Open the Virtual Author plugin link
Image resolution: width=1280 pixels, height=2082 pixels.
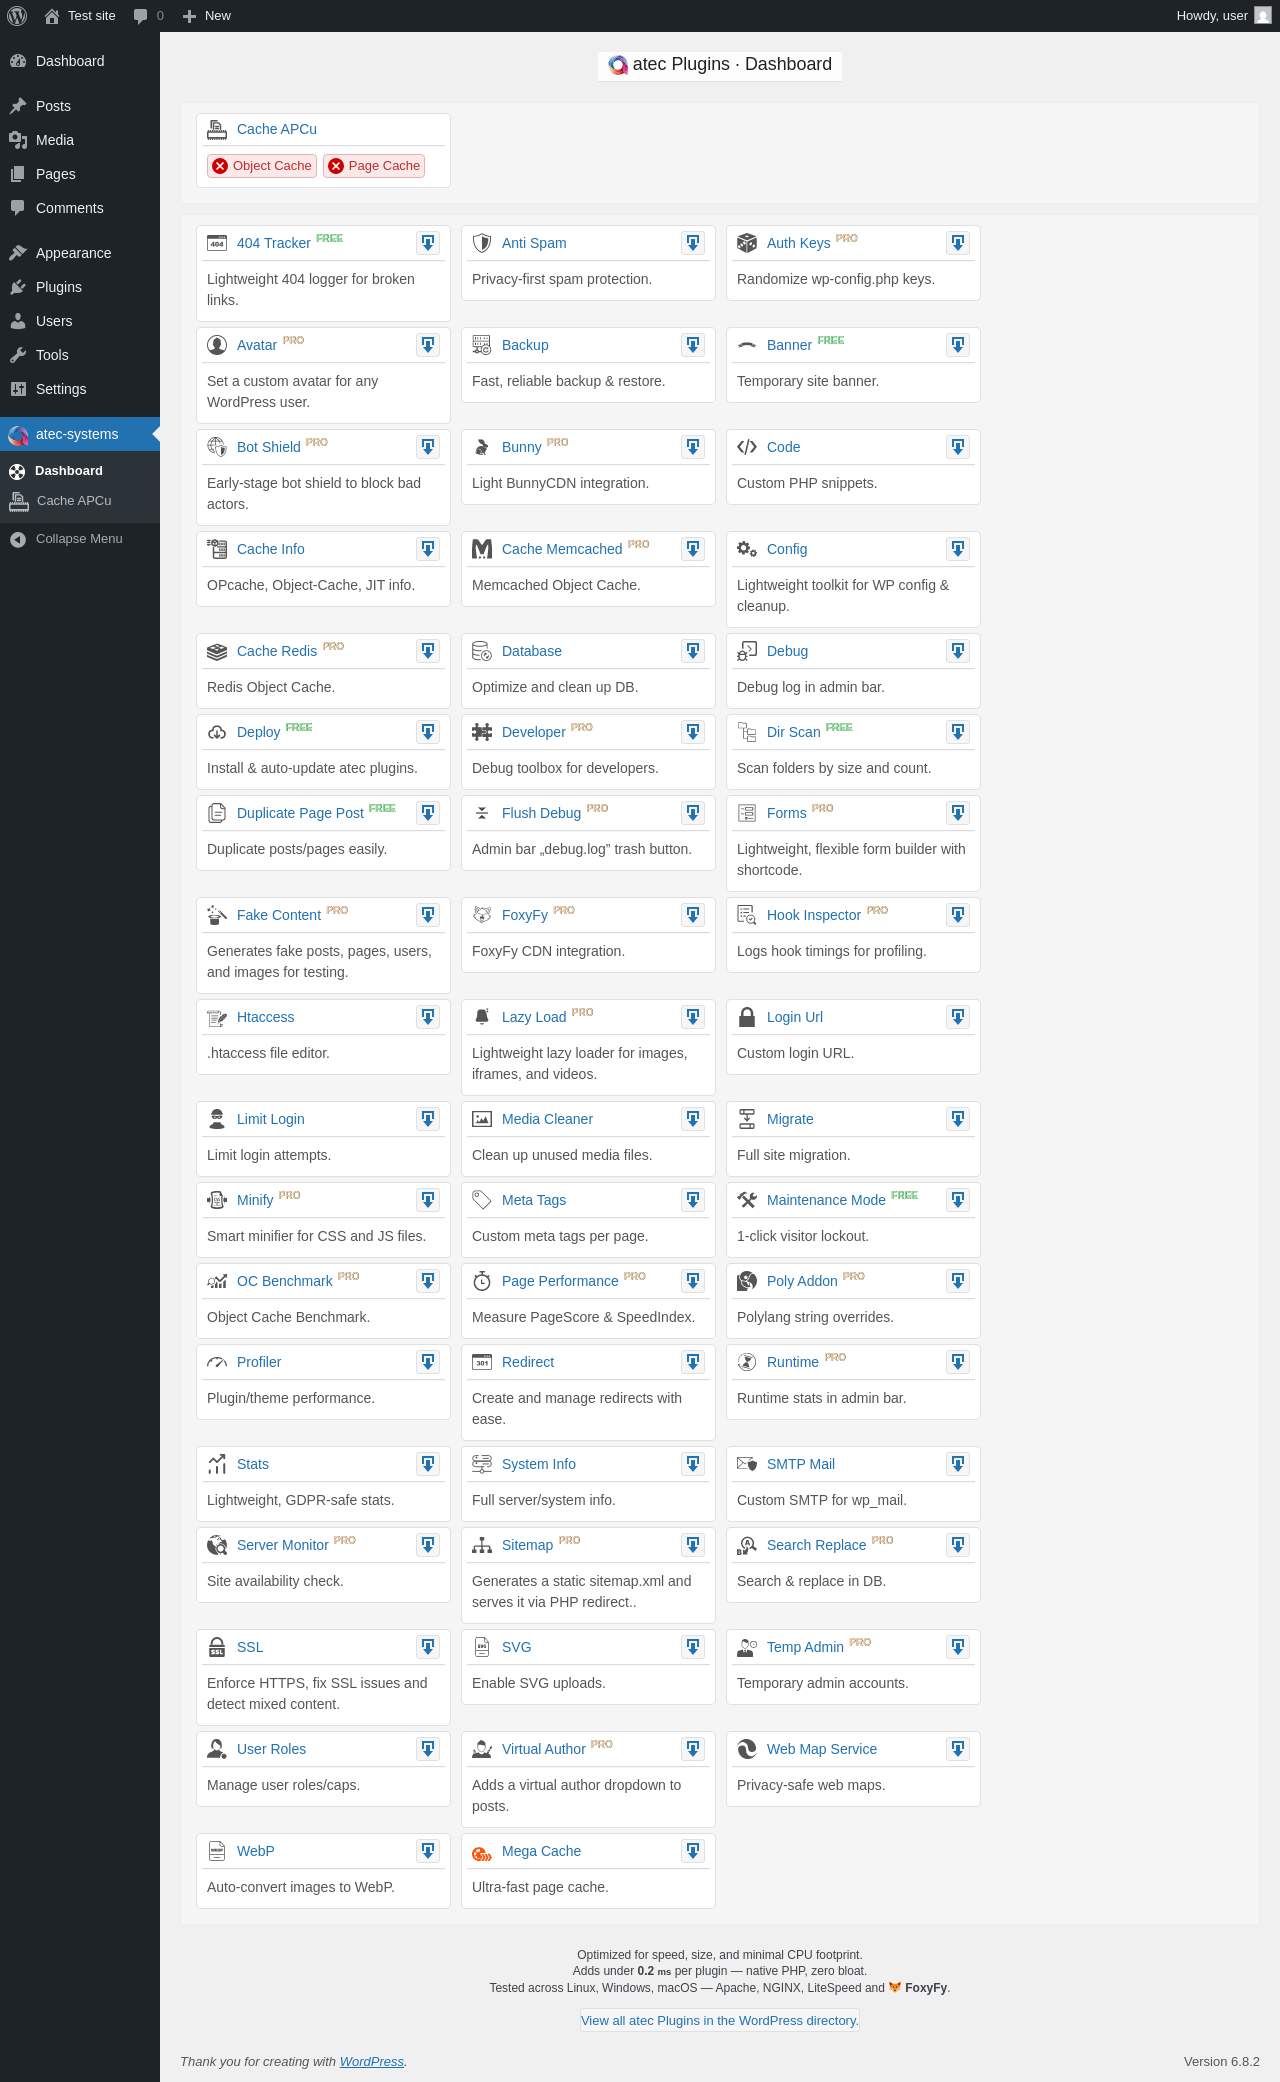point(544,1749)
